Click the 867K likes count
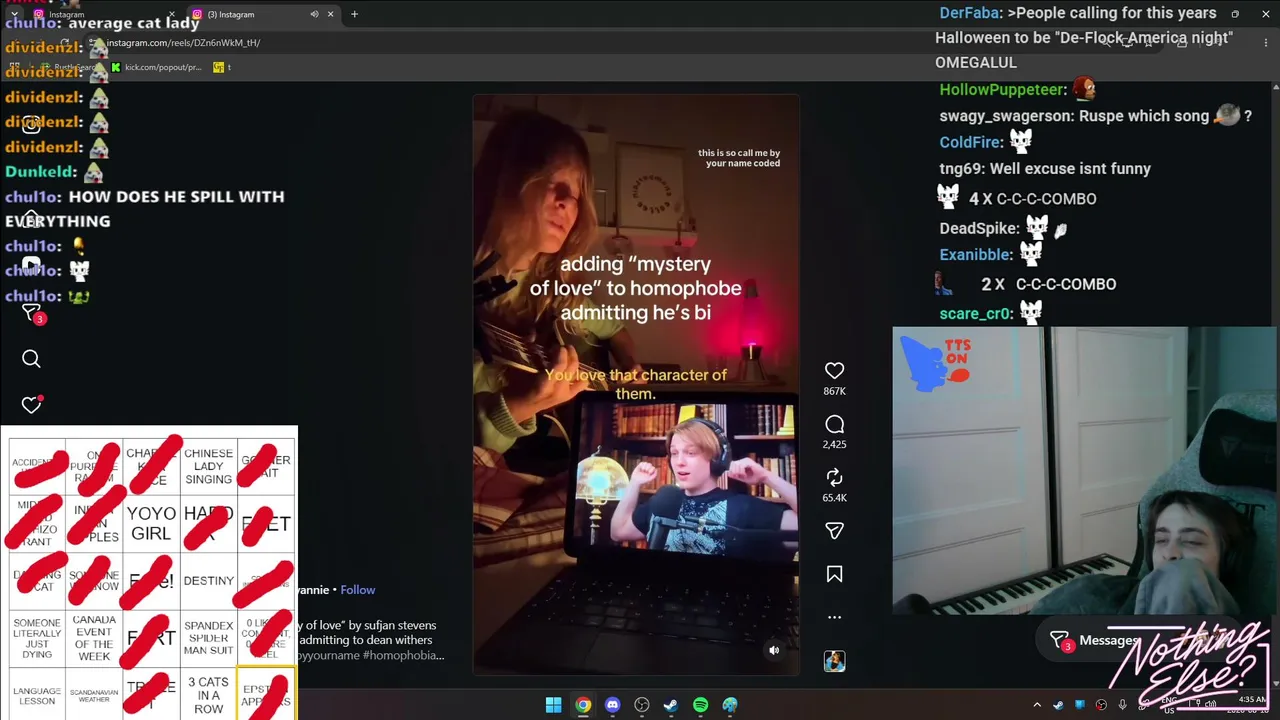 [x=834, y=391]
